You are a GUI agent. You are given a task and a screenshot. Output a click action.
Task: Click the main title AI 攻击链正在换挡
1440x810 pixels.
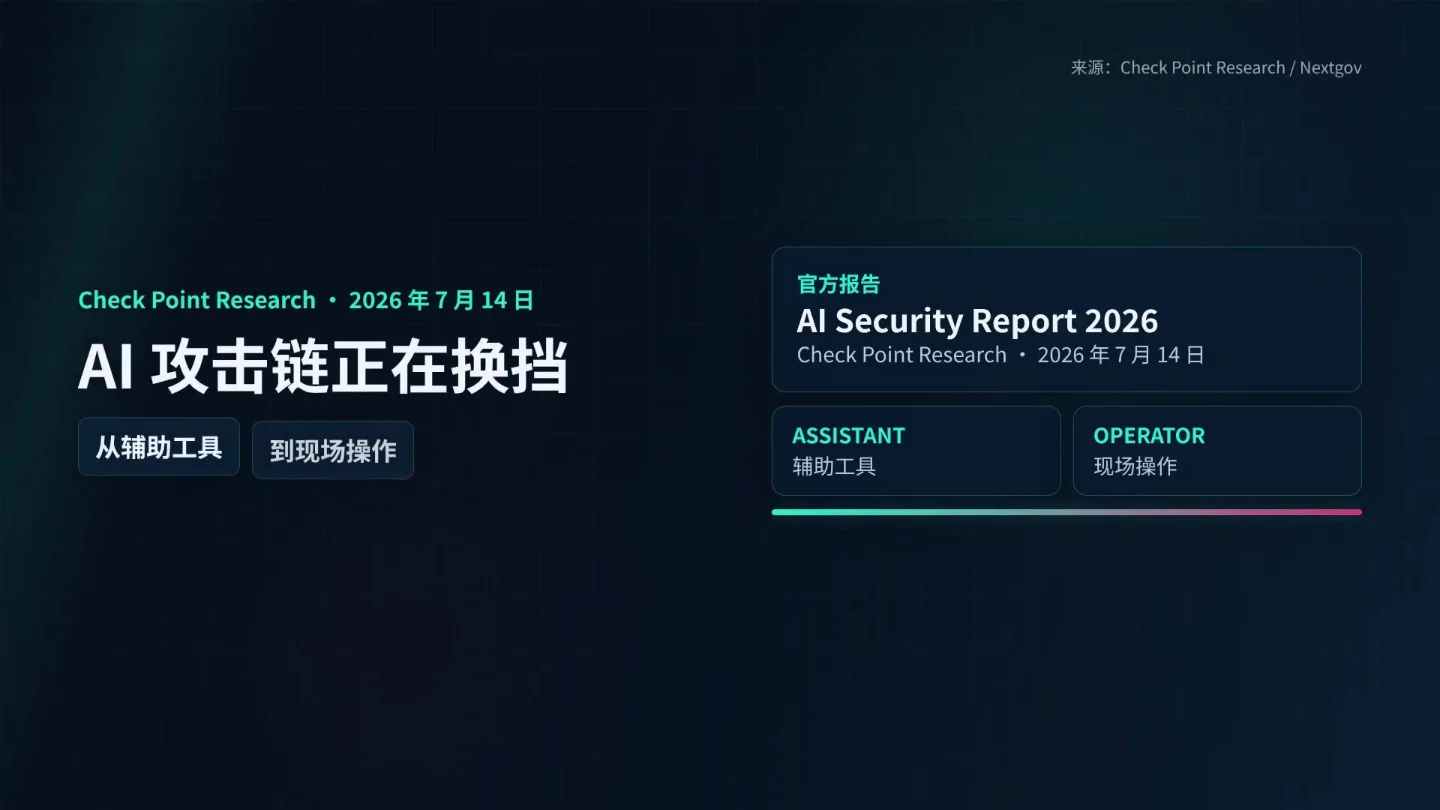pos(323,366)
